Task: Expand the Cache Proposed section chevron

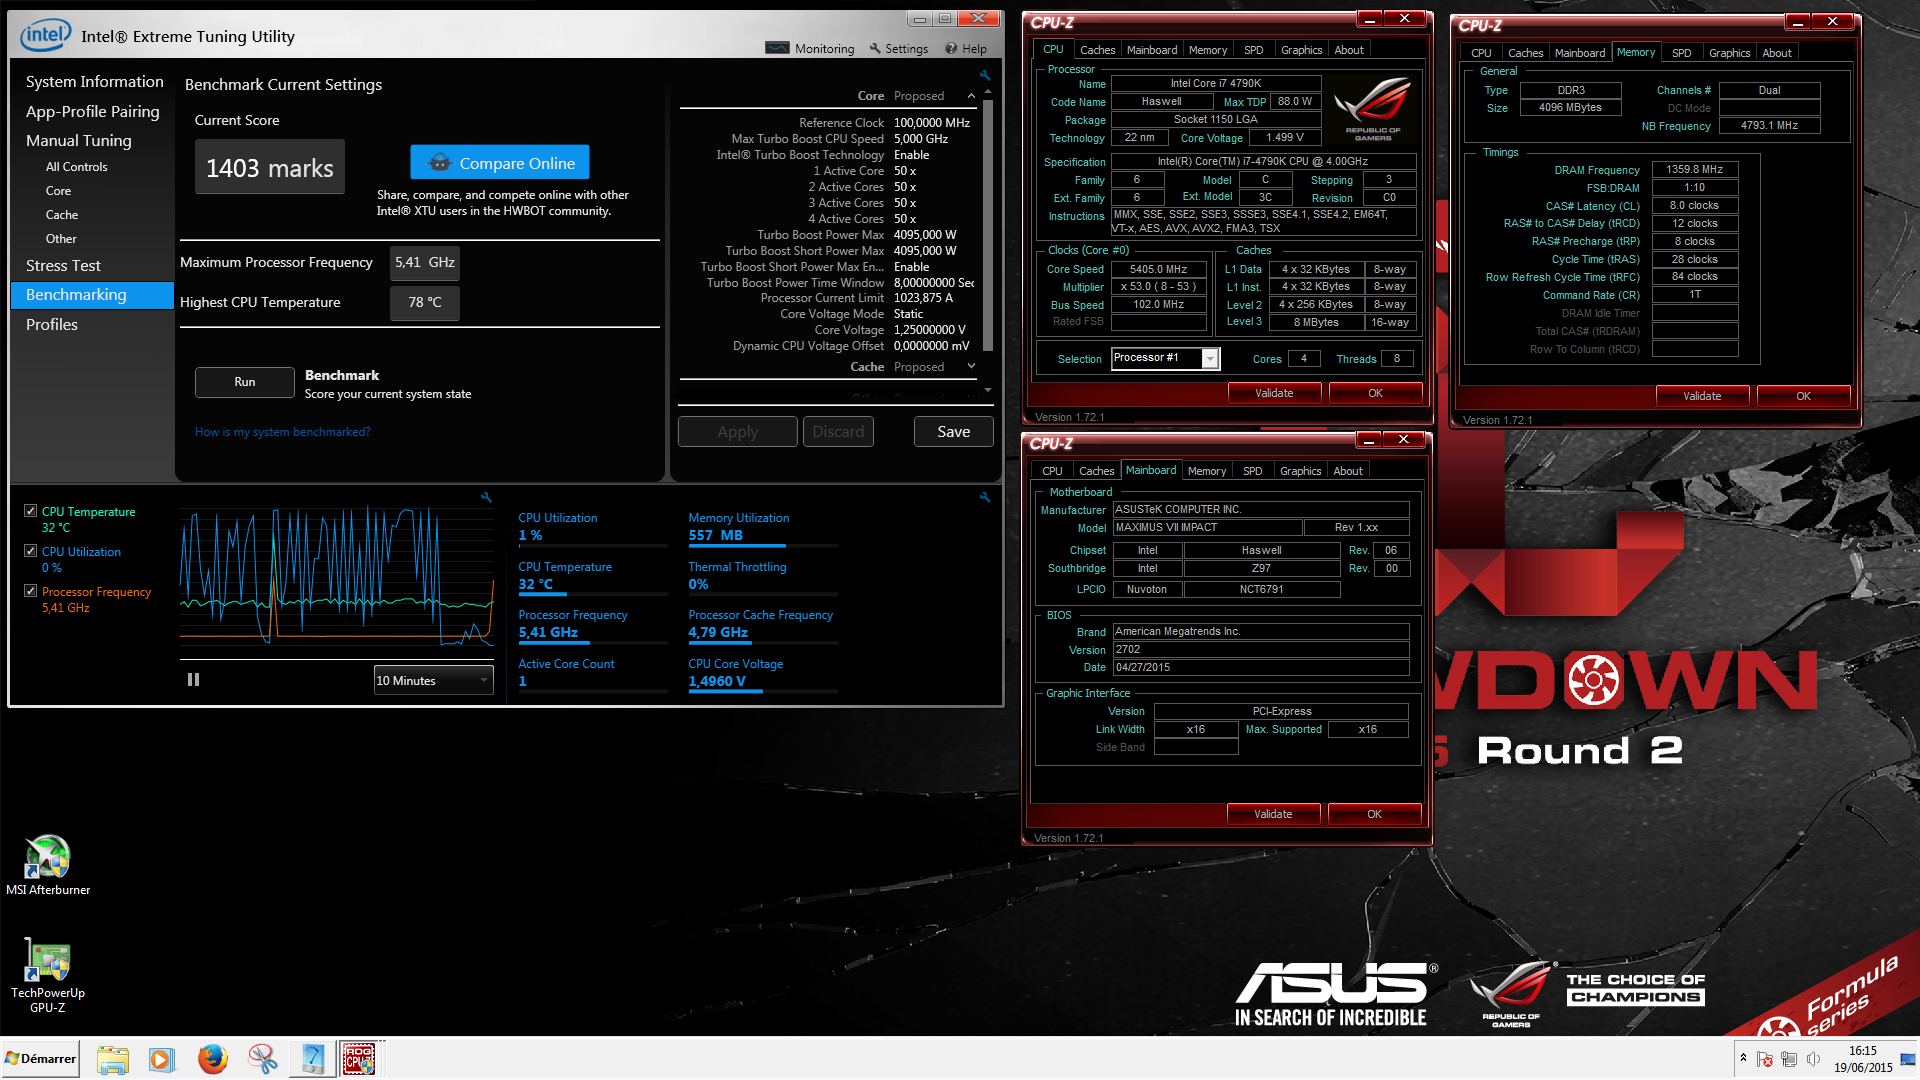Action: click(971, 367)
